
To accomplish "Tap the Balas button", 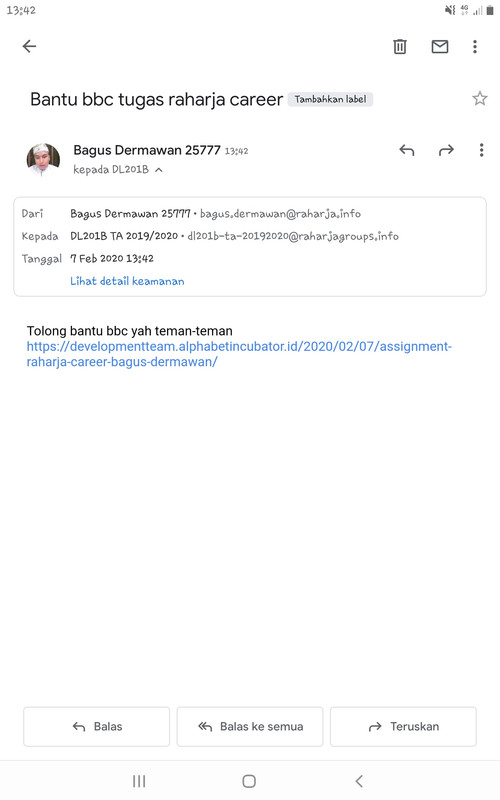I will (x=96, y=727).
